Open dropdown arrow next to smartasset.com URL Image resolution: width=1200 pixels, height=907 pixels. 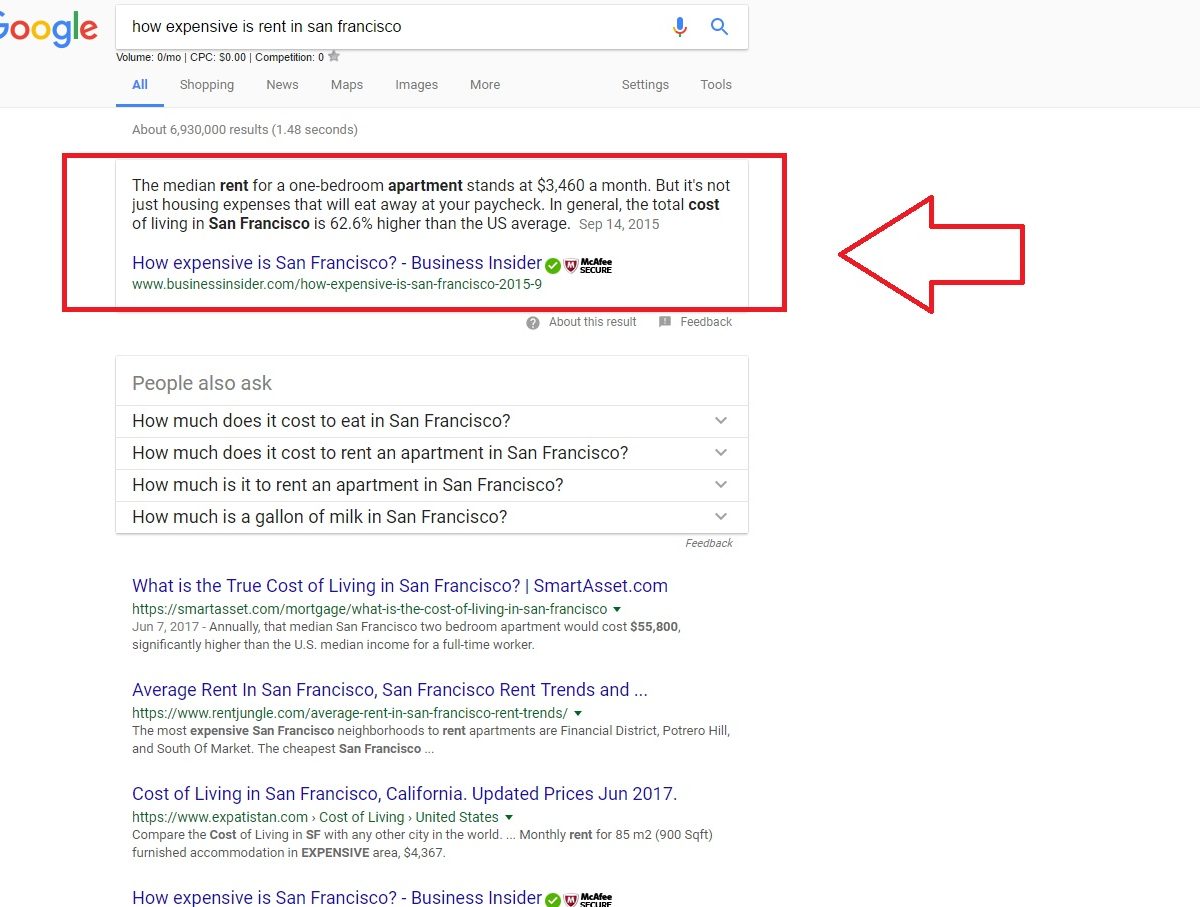tap(617, 609)
